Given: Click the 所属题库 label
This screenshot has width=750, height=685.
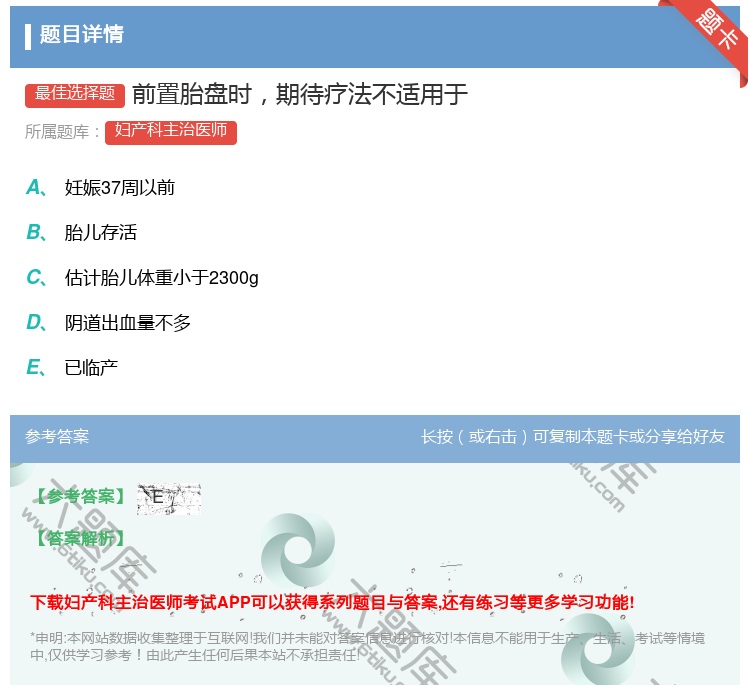Looking at the screenshot, I should pos(62,132).
